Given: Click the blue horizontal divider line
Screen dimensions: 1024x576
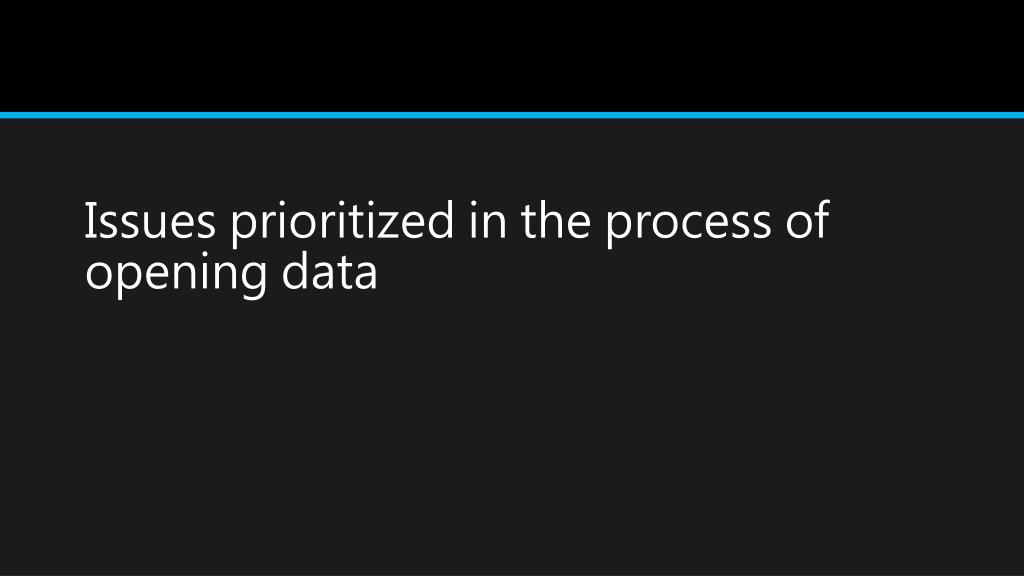Looking at the screenshot, I should pos(512,116).
